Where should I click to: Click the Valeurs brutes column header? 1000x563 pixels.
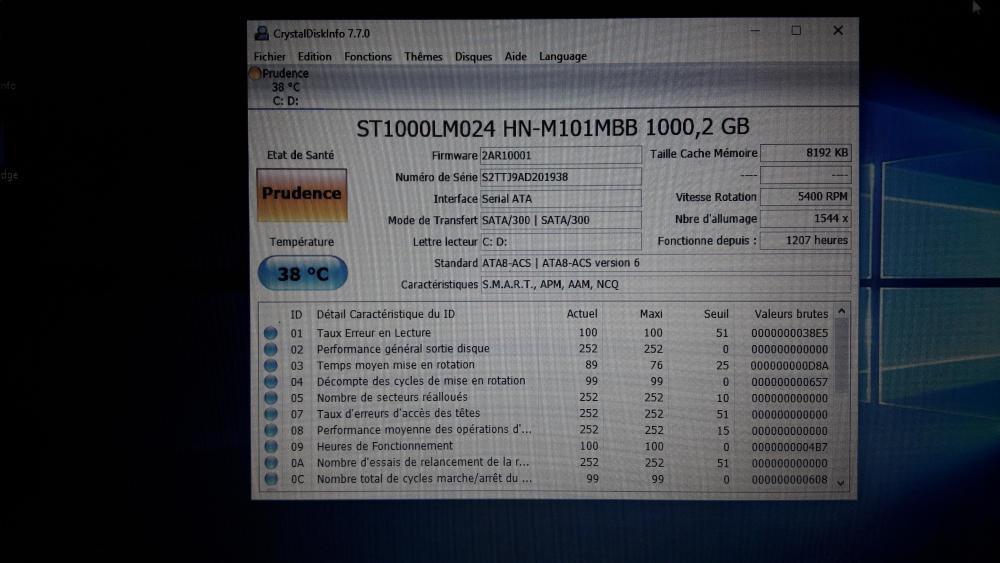[x=791, y=314]
